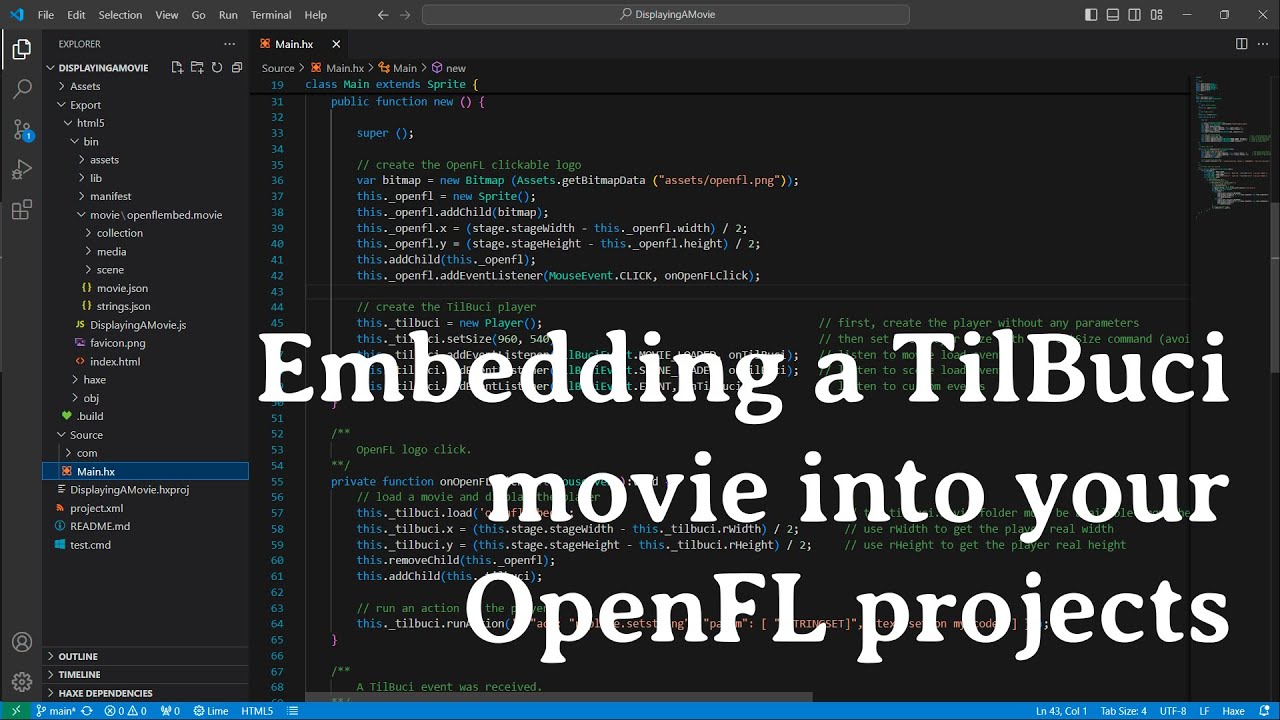
Task: Toggle primary side bar layout icon
Action: pos(1091,15)
